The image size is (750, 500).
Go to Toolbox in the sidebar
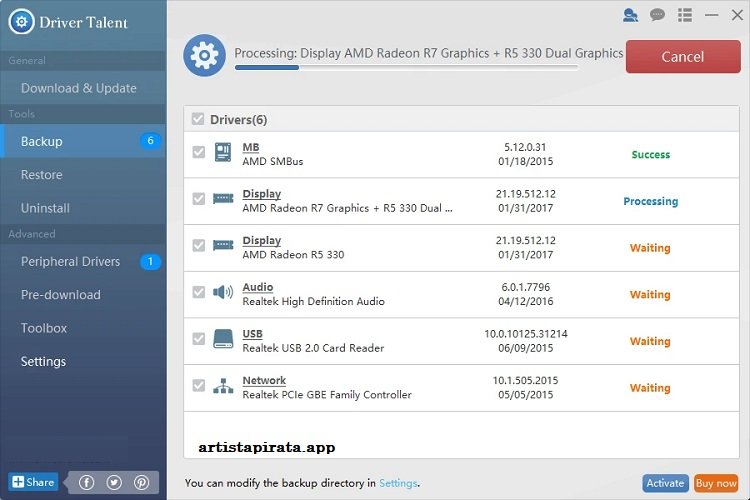pos(44,328)
